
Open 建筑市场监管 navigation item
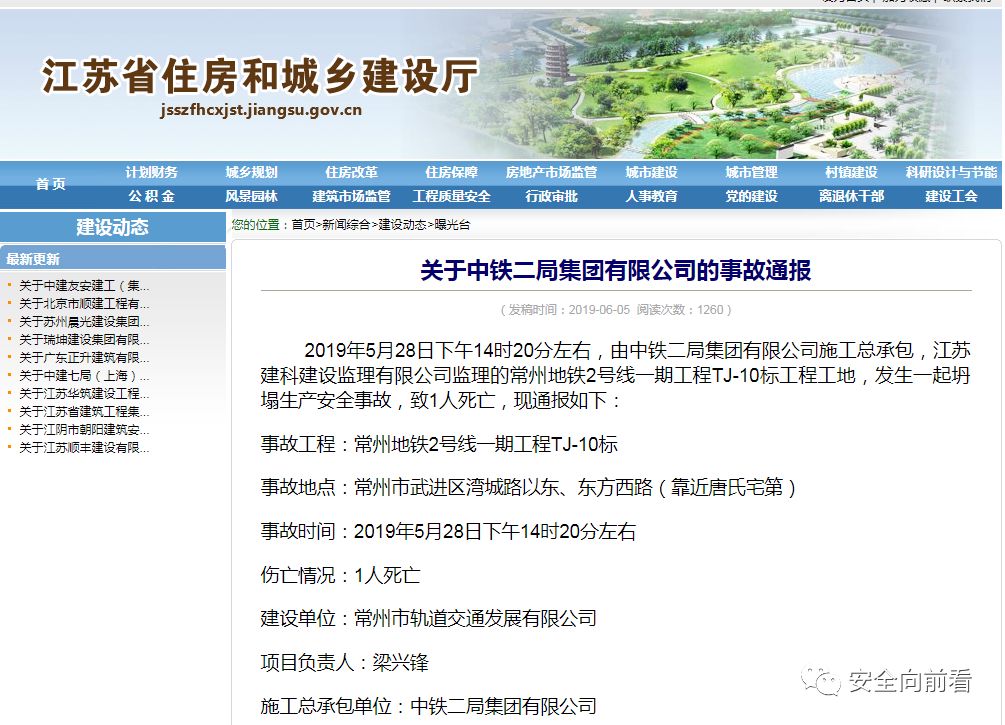351,196
